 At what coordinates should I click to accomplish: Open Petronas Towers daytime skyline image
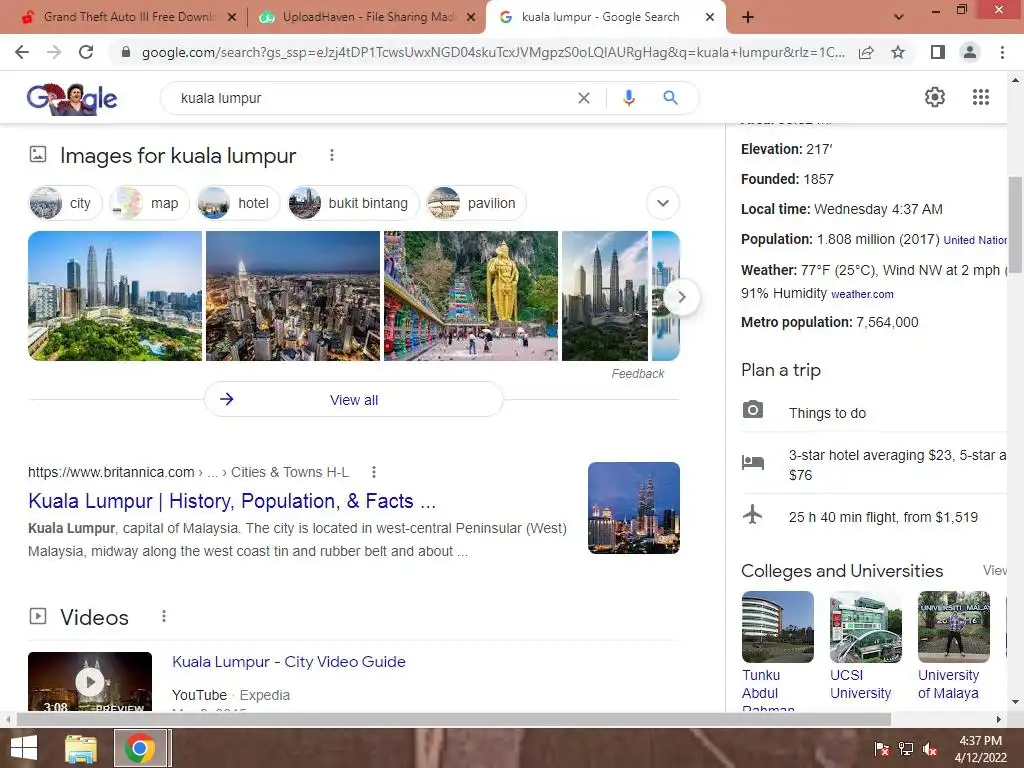pos(115,296)
